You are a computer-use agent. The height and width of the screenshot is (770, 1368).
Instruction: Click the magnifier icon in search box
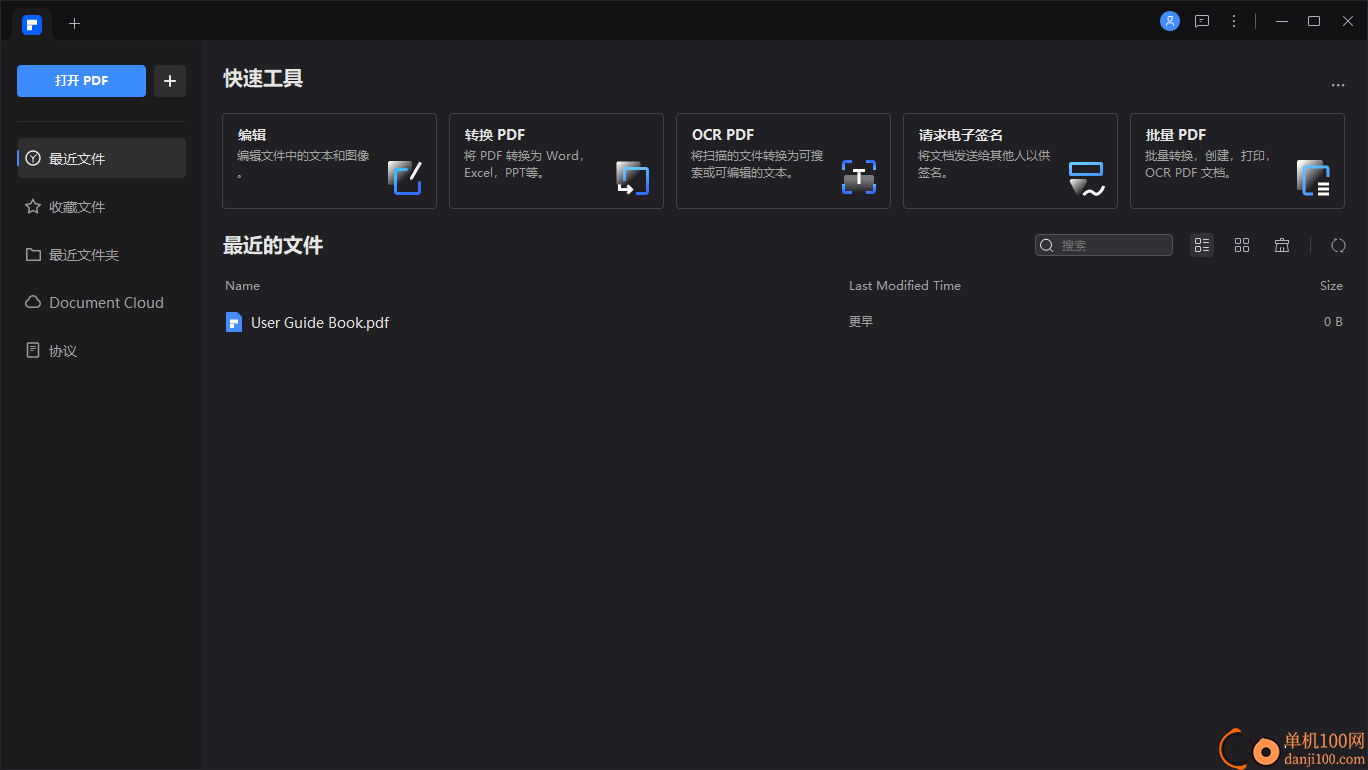[1047, 245]
